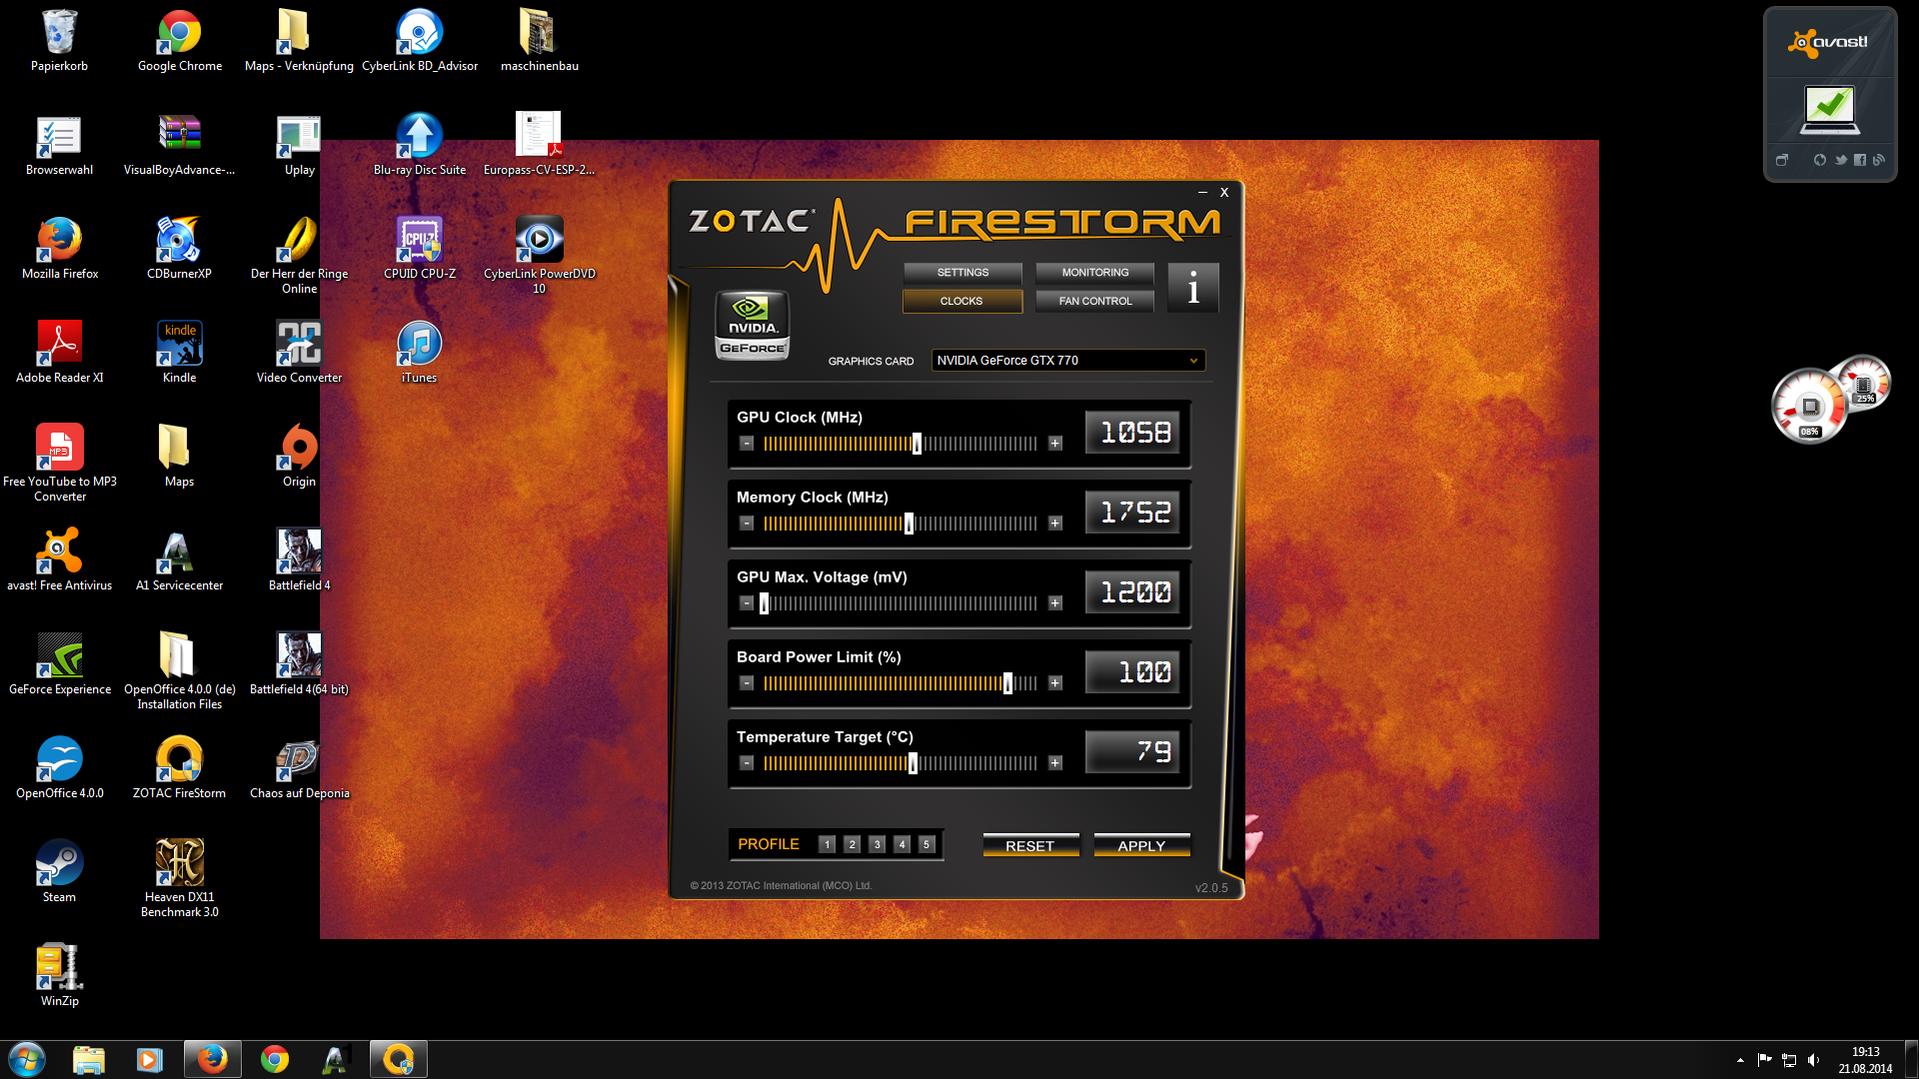Increase GPU Clock with plus button
The image size is (1919, 1079).
tap(1055, 443)
